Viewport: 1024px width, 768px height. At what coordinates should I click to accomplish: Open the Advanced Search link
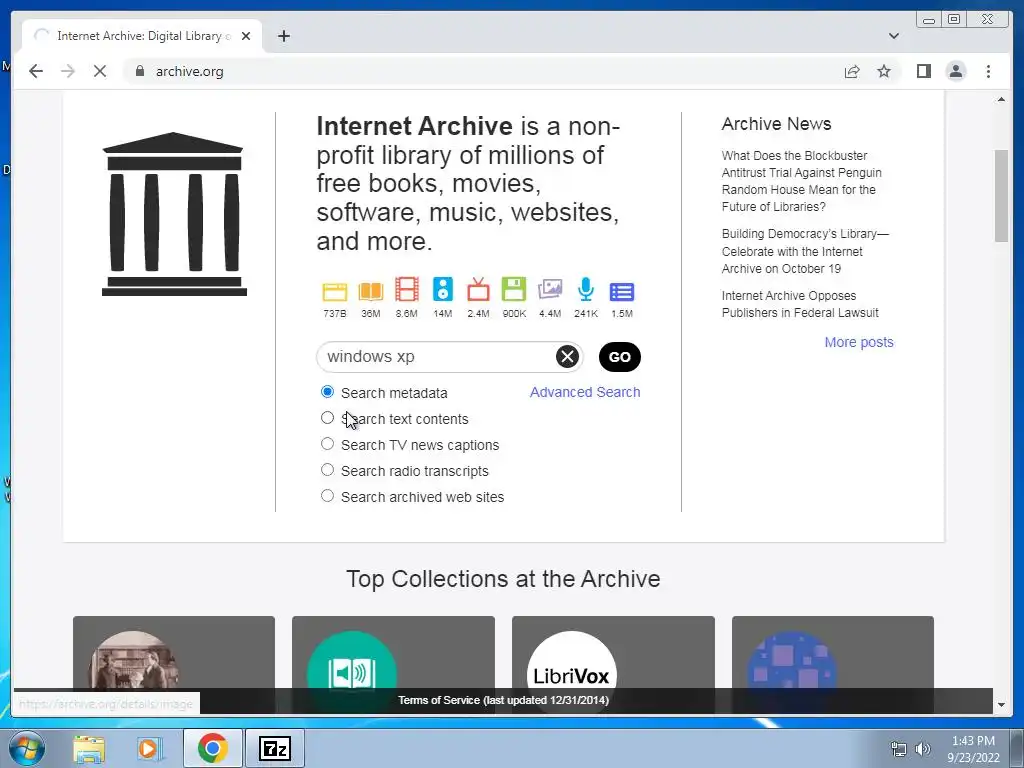click(584, 392)
